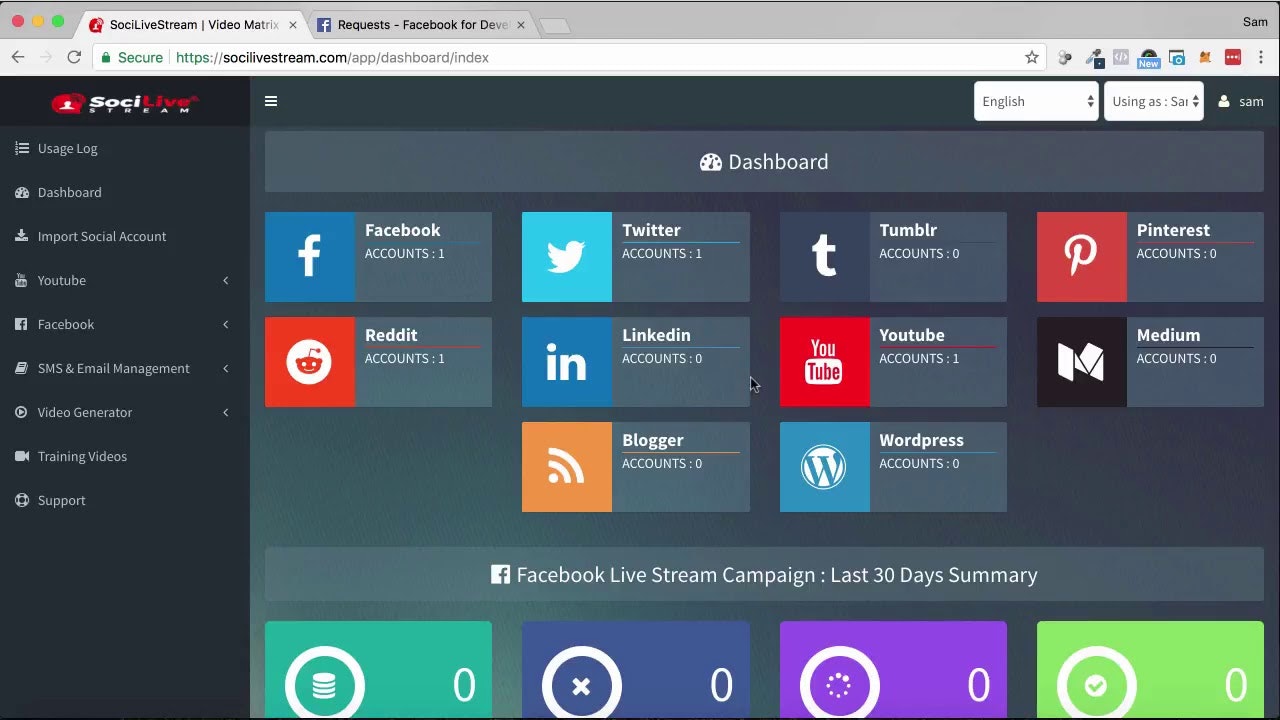Open the Blogger feed icon
Viewport: 1280px width, 720px height.
point(566,467)
